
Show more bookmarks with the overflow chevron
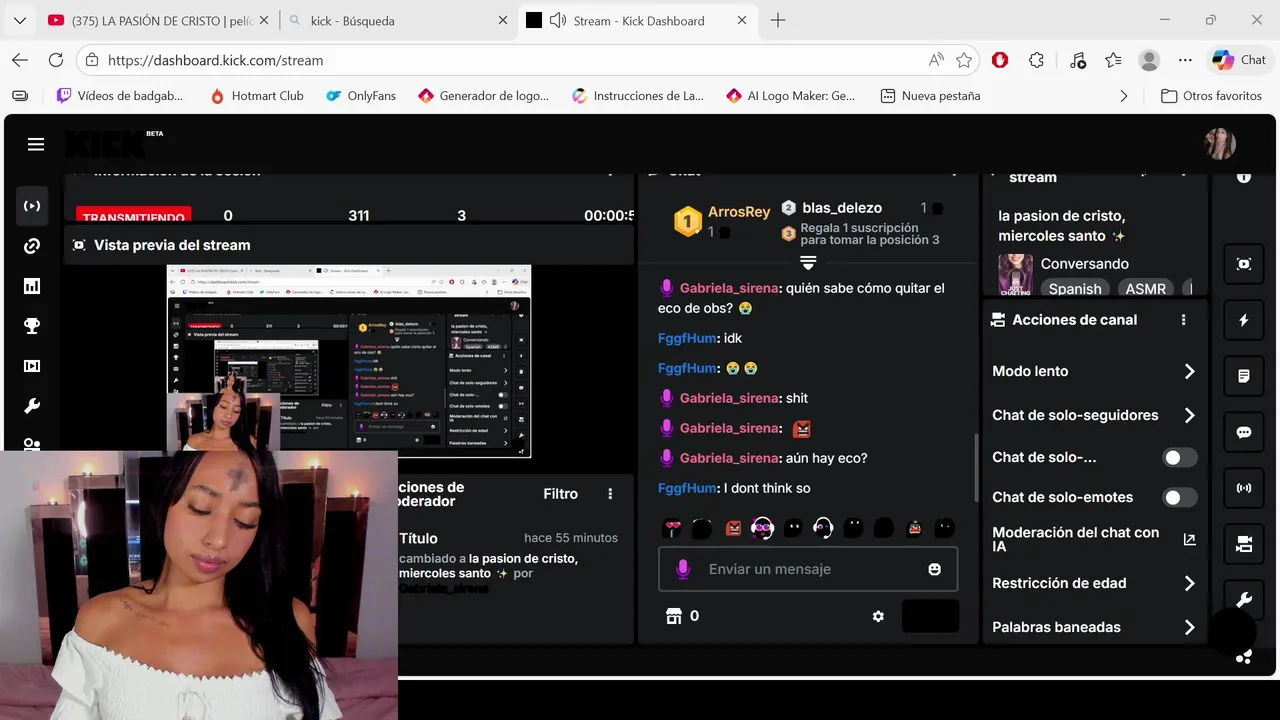[1123, 96]
